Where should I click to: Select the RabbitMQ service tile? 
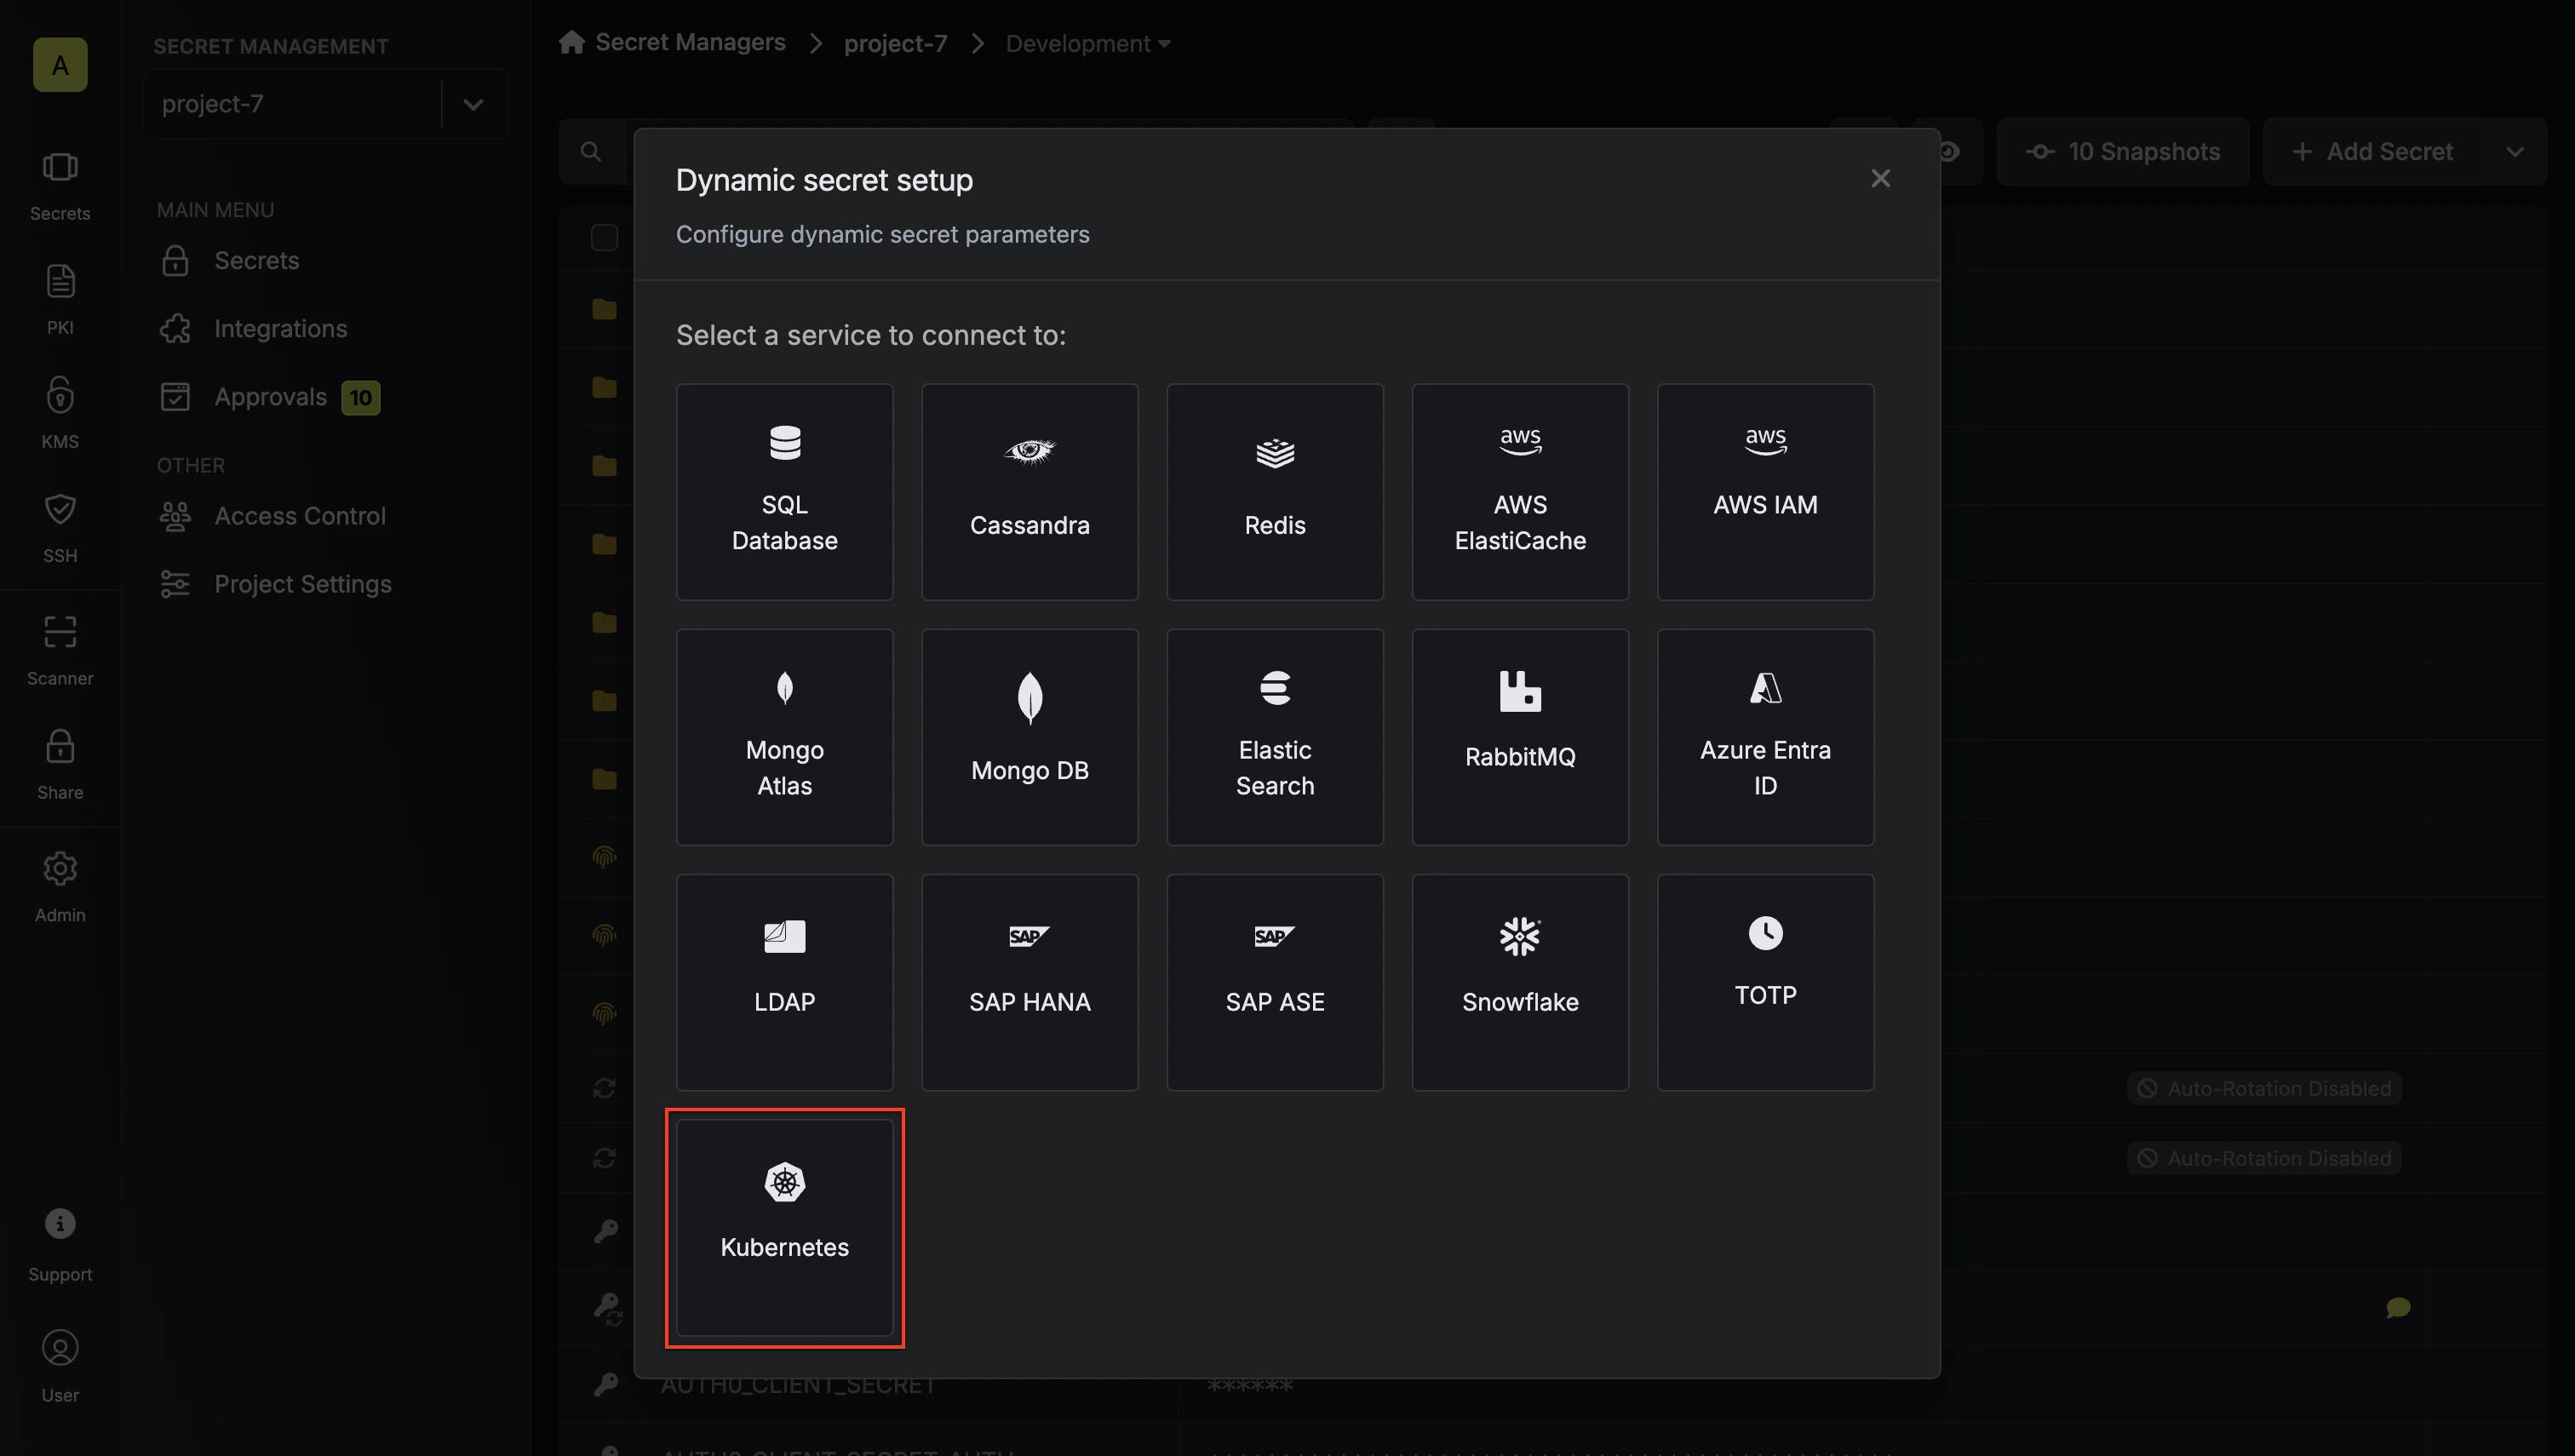pos(1520,737)
